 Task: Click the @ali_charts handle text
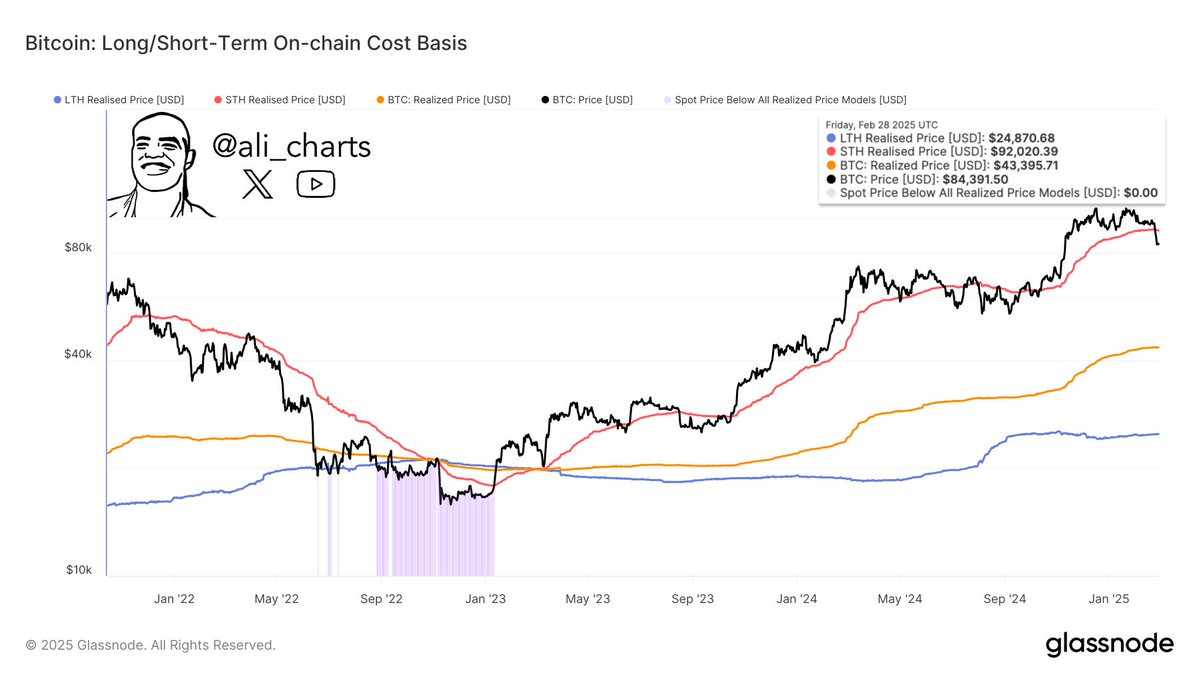click(291, 147)
